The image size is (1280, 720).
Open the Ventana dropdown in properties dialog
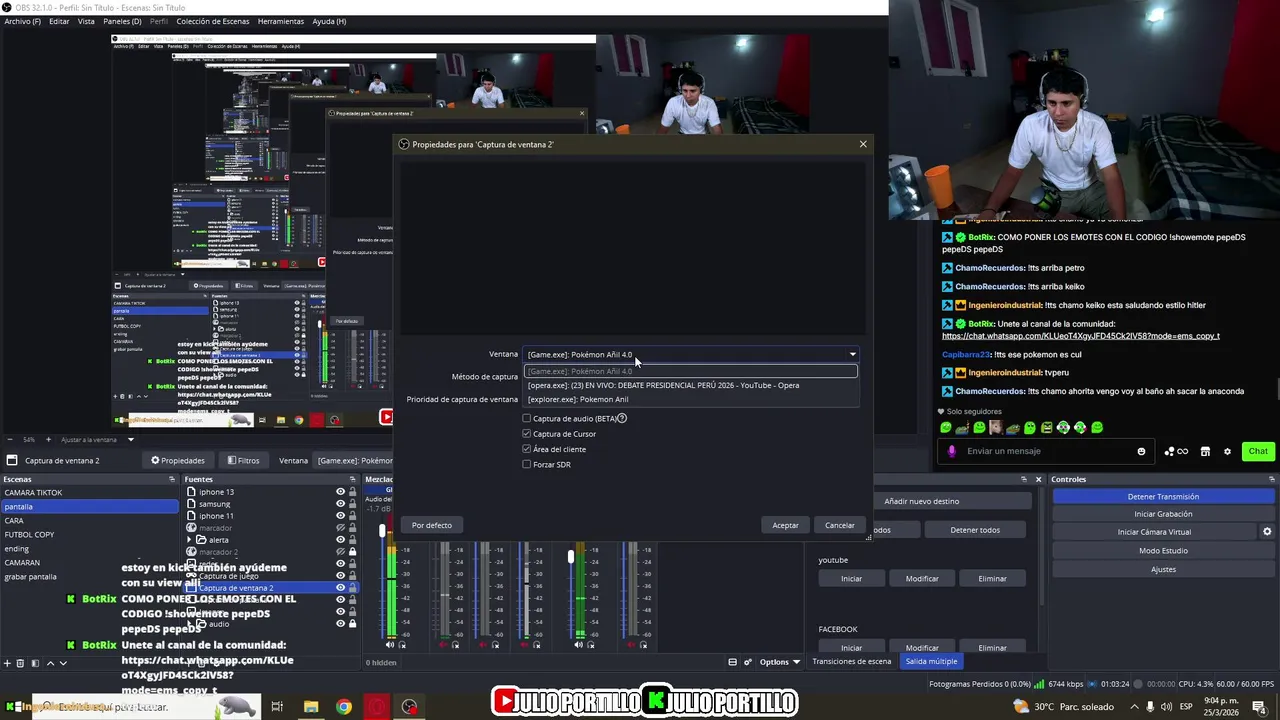click(691, 354)
